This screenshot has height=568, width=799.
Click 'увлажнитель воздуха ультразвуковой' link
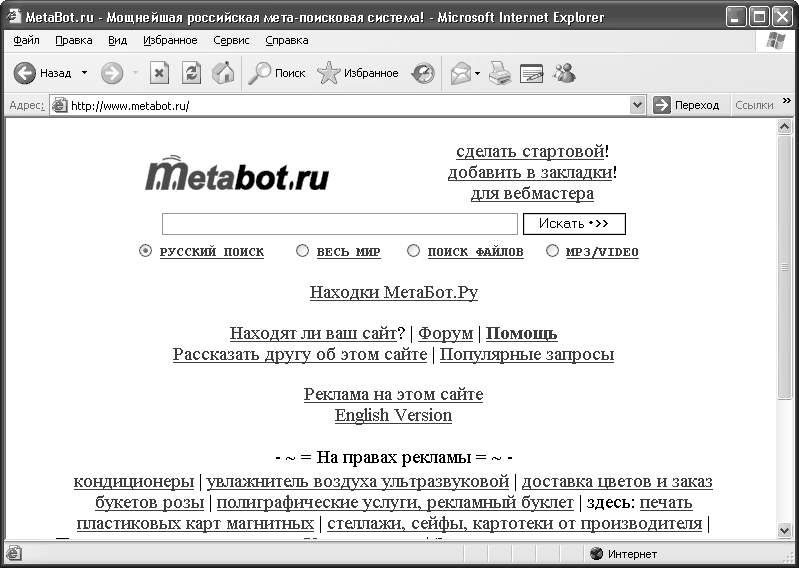pyautogui.click(x=358, y=481)
